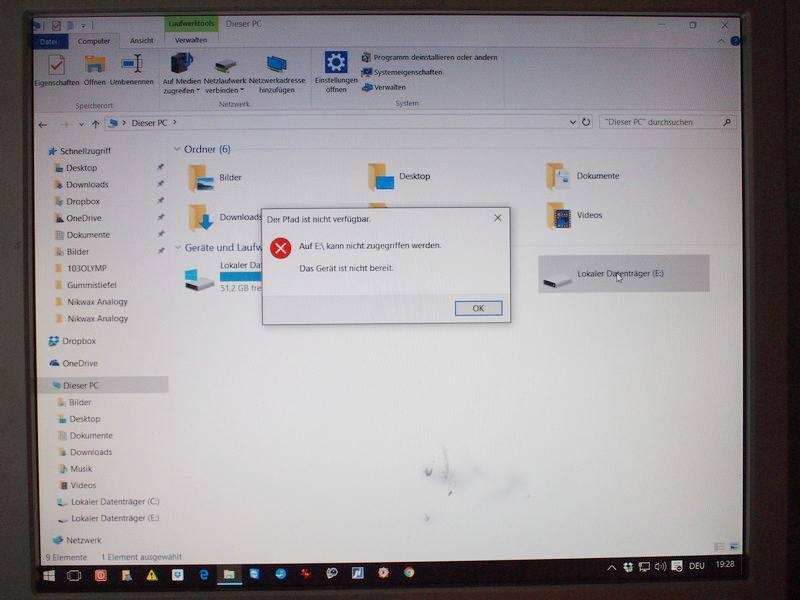Open Einstellungen via the gear icon
This screenshot has width=800, height=600.
pyautogui.click(x=336, y=63)
